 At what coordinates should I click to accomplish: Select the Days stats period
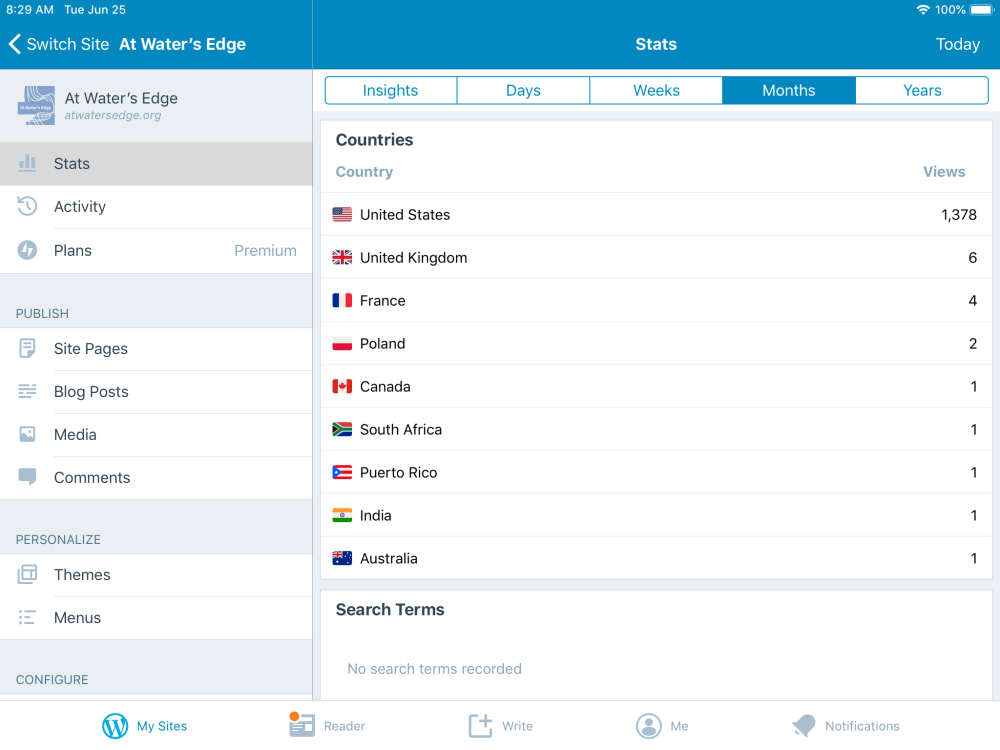523,90
